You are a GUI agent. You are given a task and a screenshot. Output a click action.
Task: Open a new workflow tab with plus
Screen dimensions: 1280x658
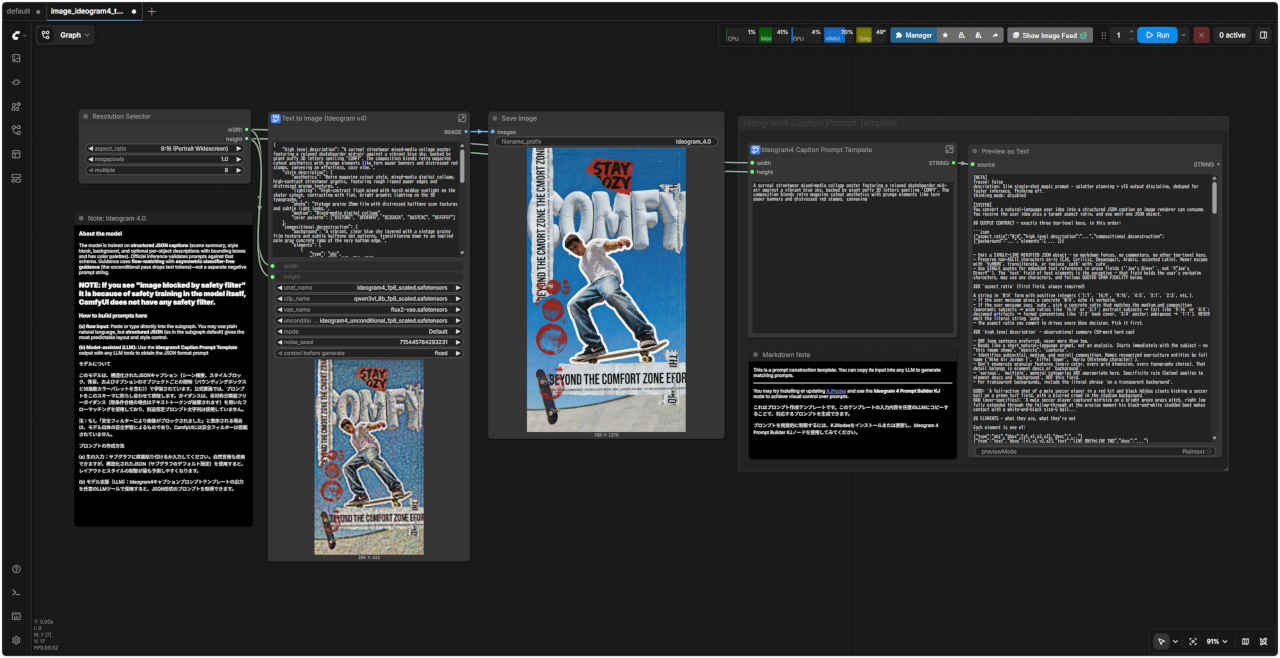pos(151,11)
